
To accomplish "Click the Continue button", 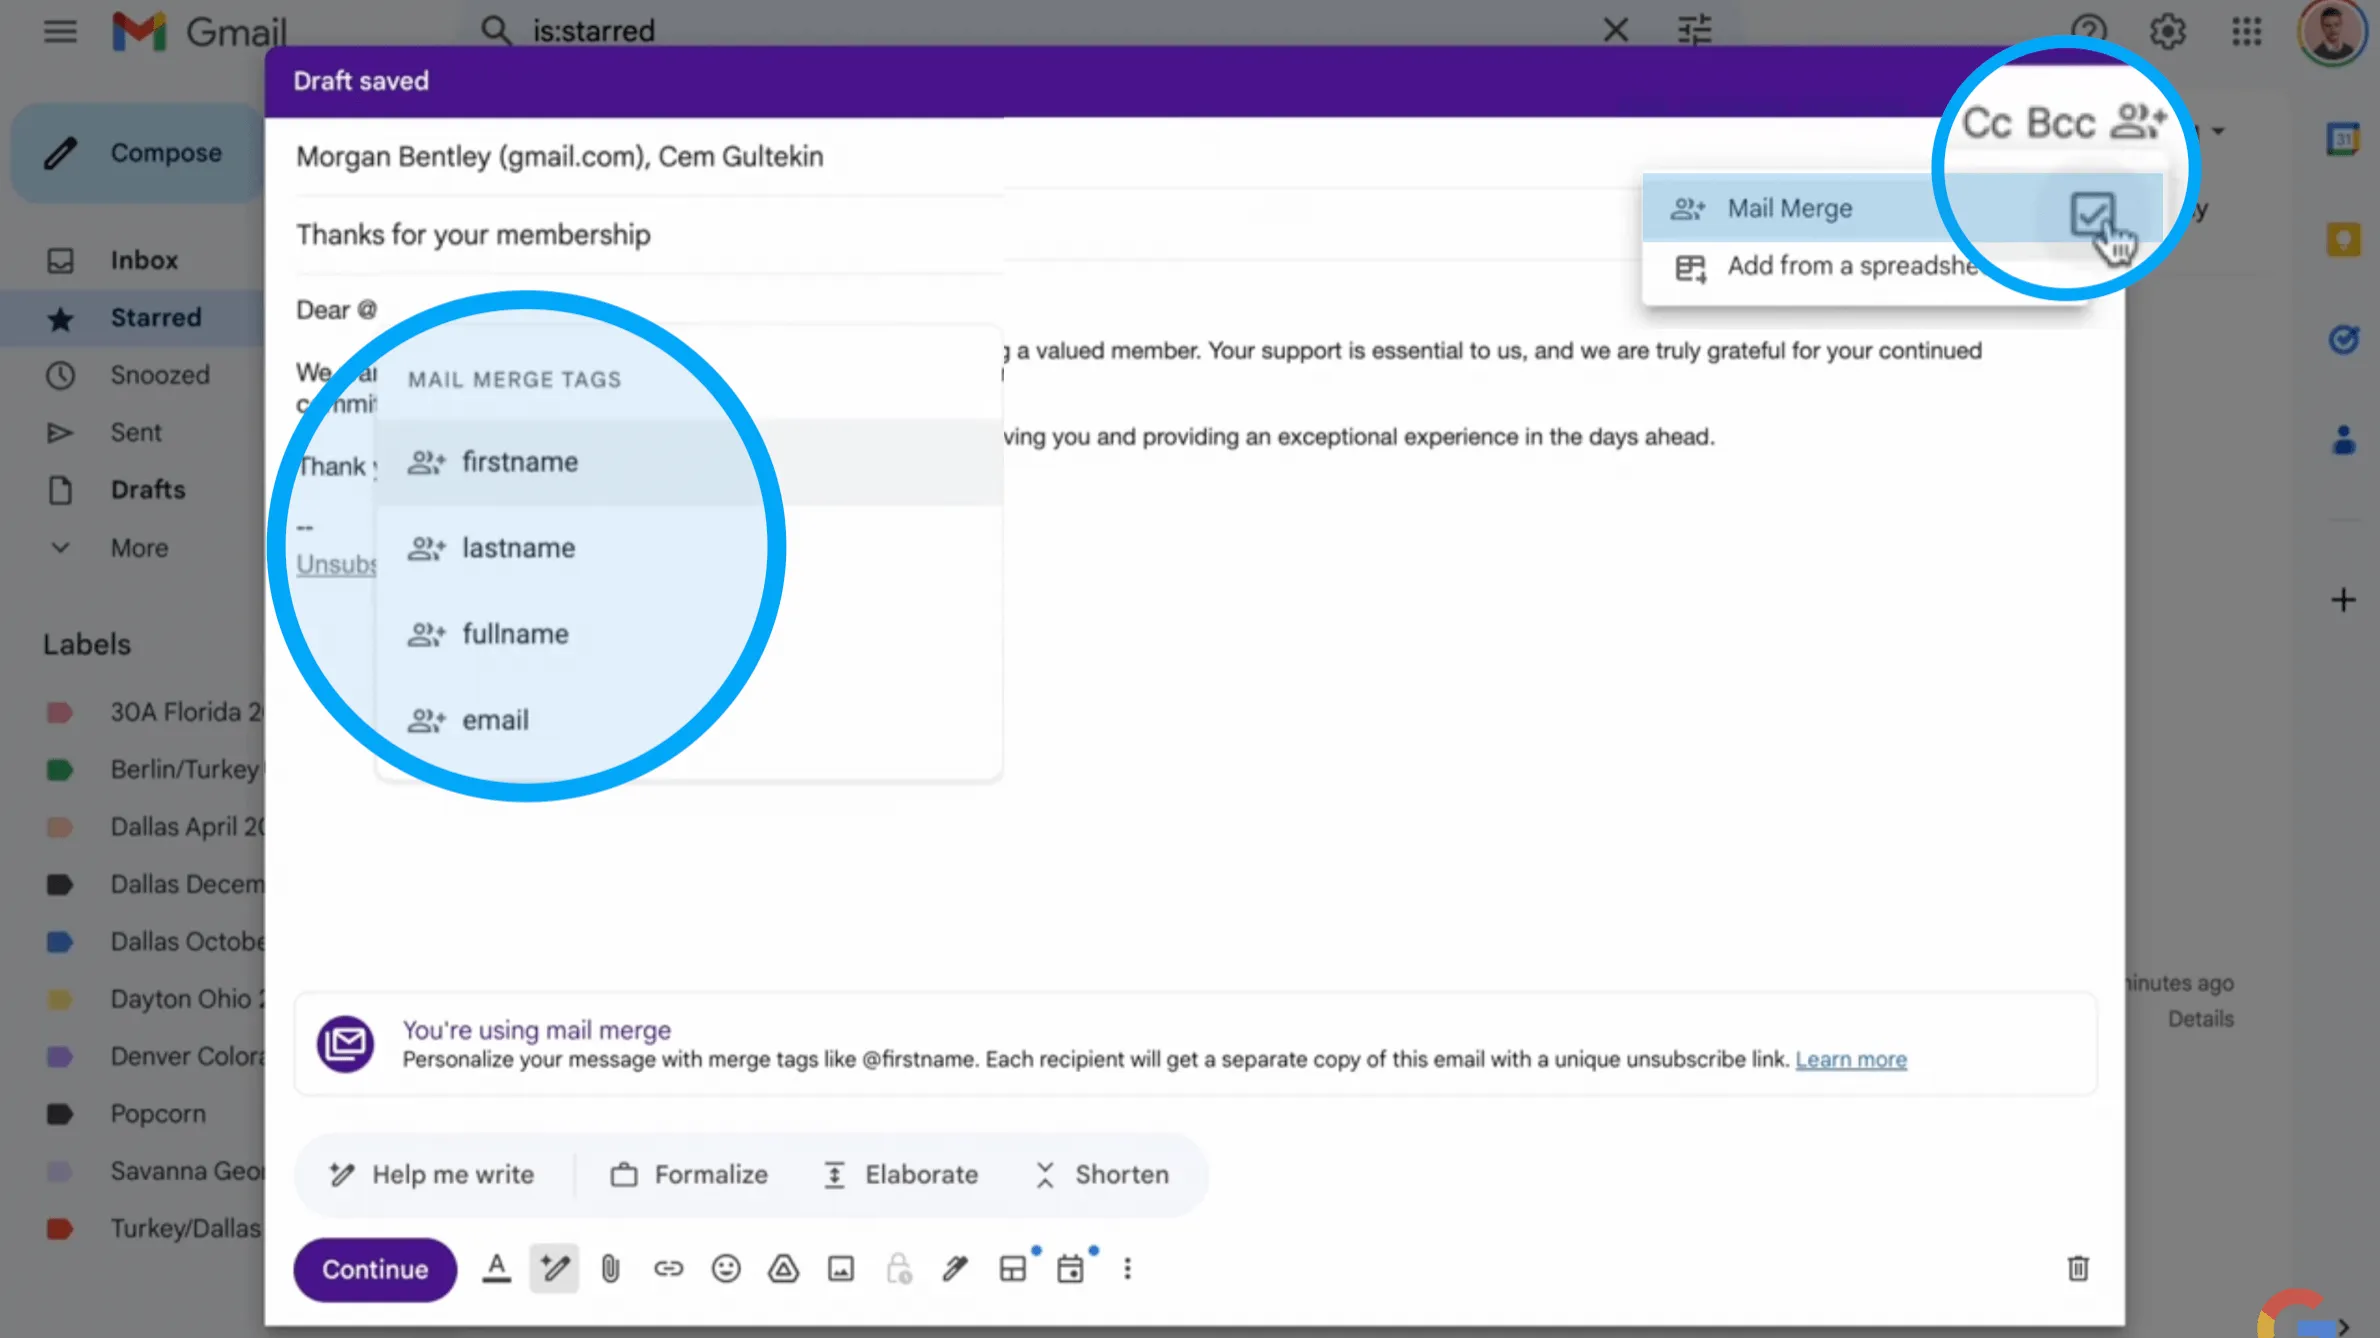I will (374, 1269).
